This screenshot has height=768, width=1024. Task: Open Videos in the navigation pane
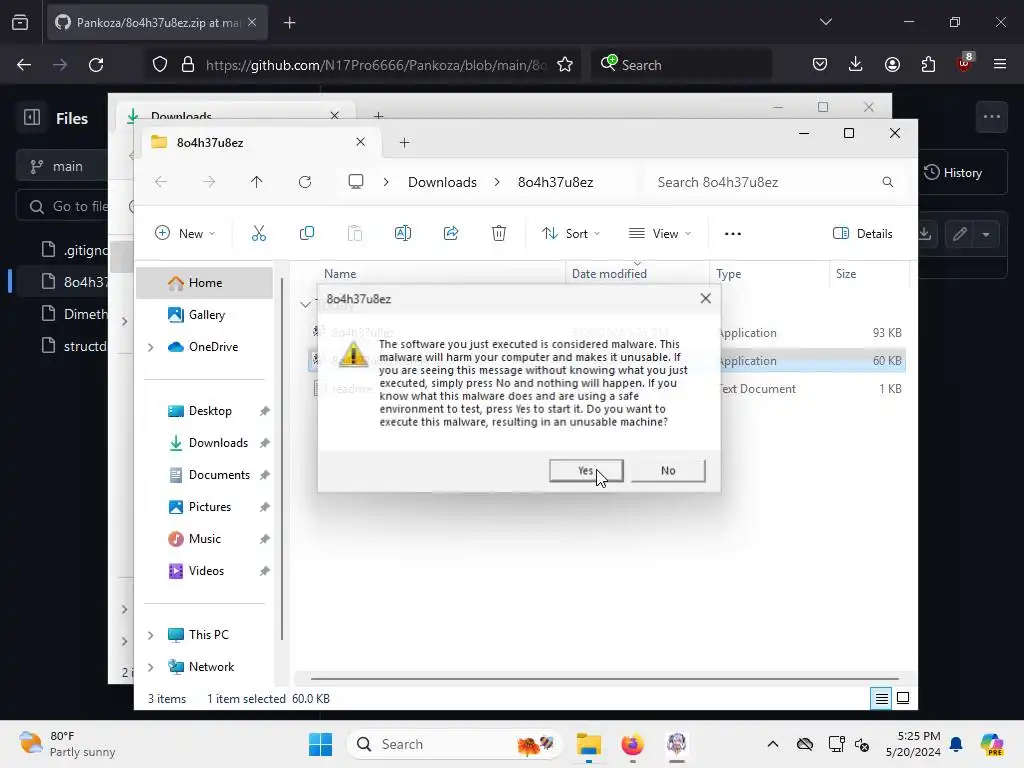(x=204, y=571)
